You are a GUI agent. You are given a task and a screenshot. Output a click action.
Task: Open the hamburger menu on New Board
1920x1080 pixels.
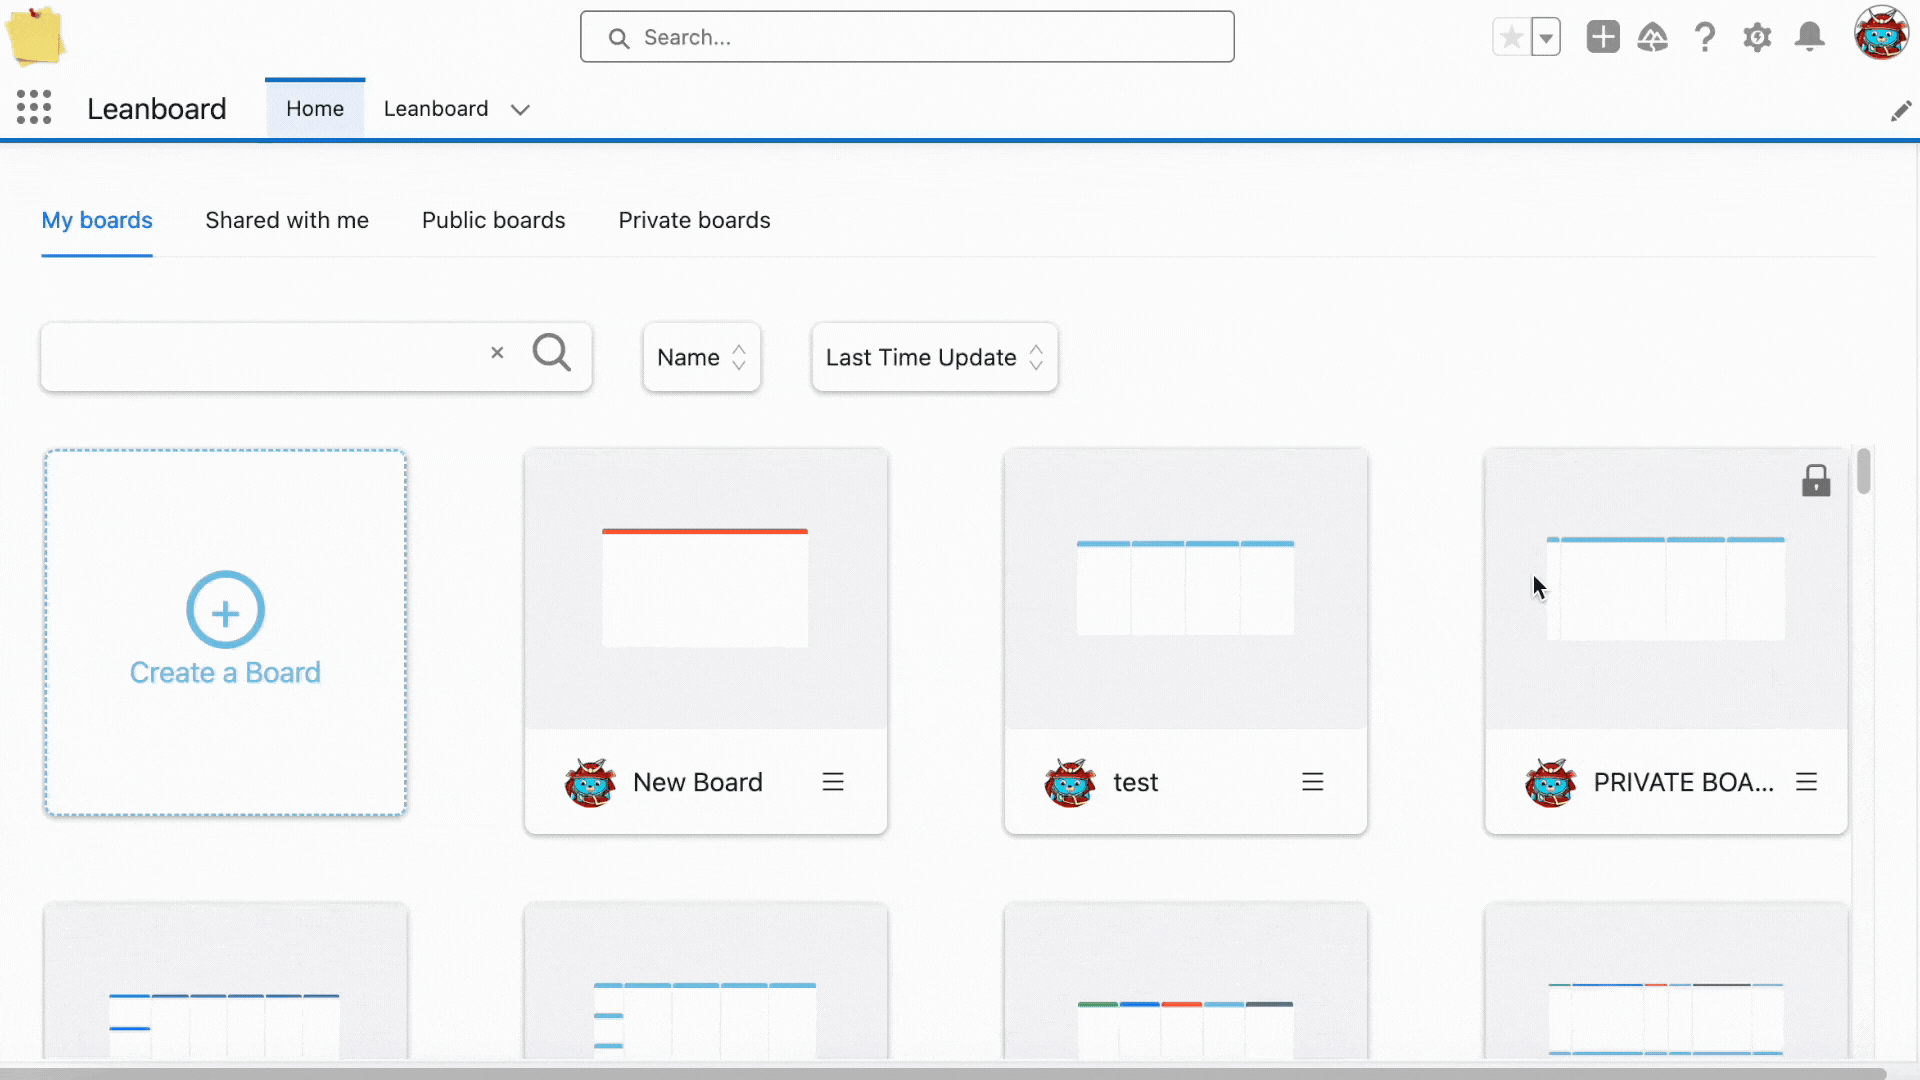click(833, 782)
